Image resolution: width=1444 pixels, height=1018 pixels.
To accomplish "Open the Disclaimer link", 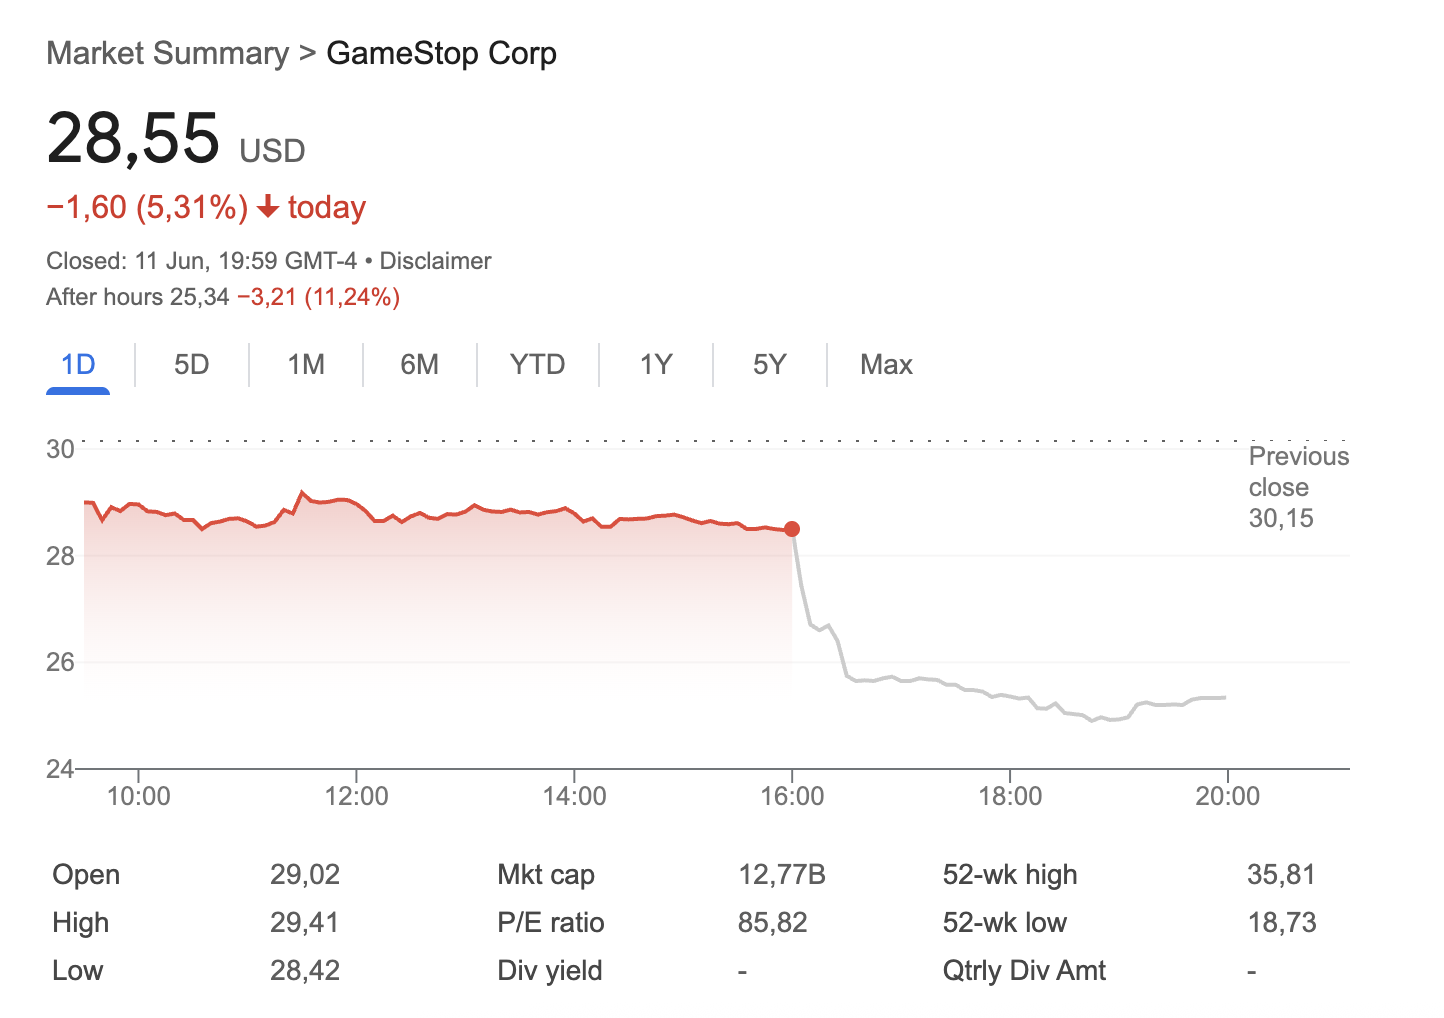I will 435,261.
